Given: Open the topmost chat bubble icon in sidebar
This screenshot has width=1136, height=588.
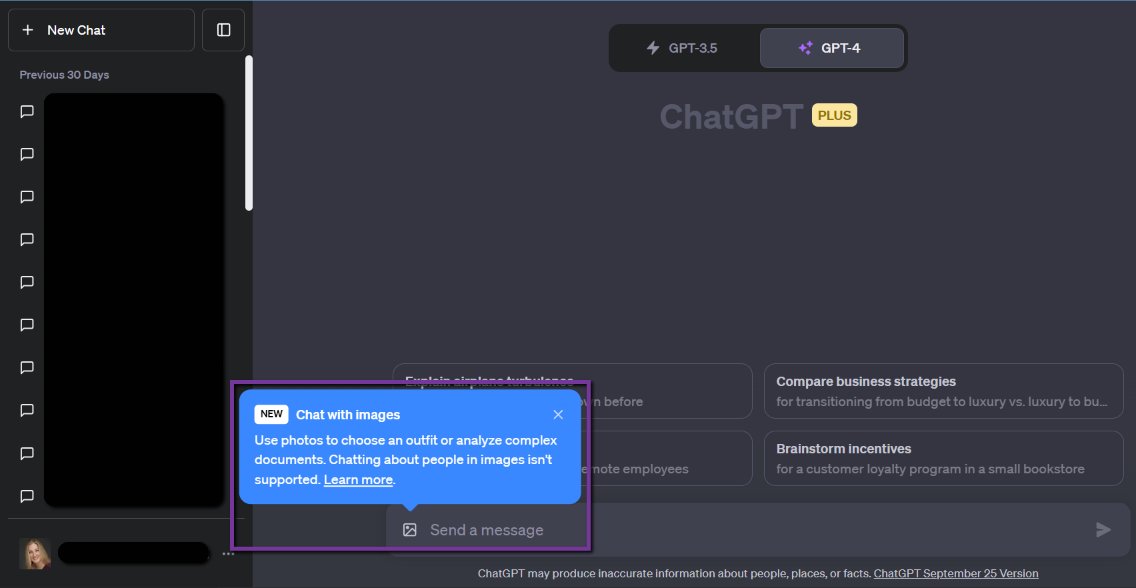Looking at the screenshot, I should coord(25,111).
